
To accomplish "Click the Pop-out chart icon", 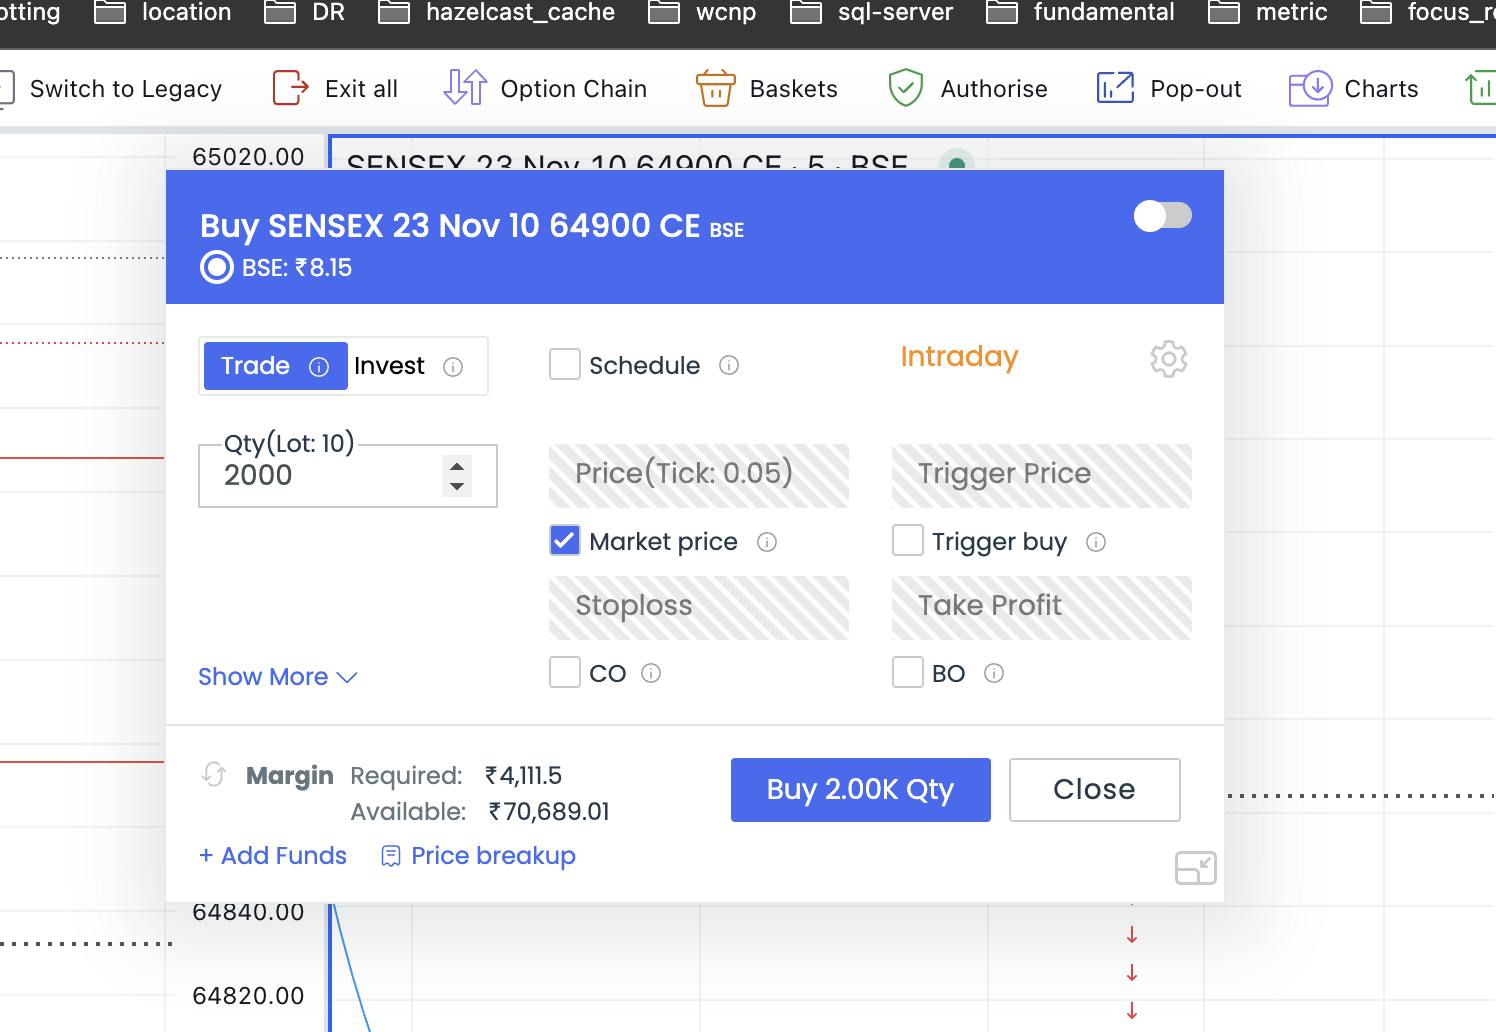I will [1115, 88].
